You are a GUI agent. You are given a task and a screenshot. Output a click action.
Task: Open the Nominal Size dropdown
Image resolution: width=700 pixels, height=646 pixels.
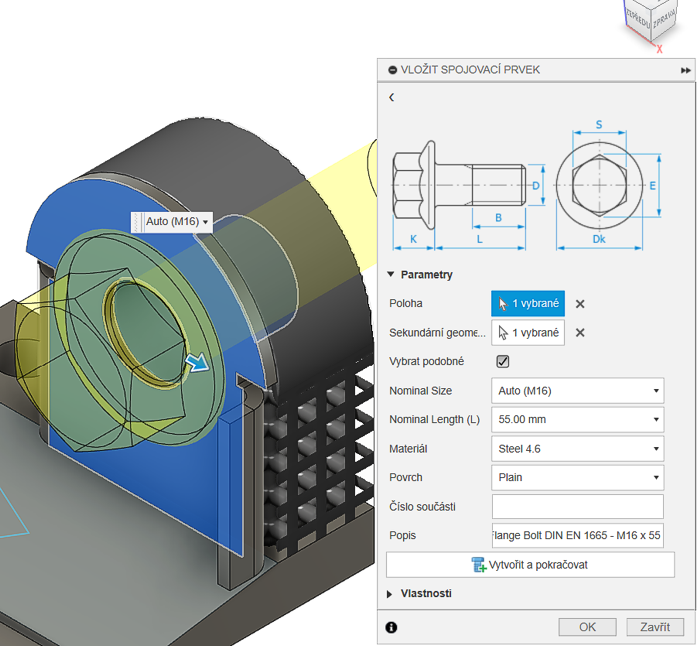point(577,391)
